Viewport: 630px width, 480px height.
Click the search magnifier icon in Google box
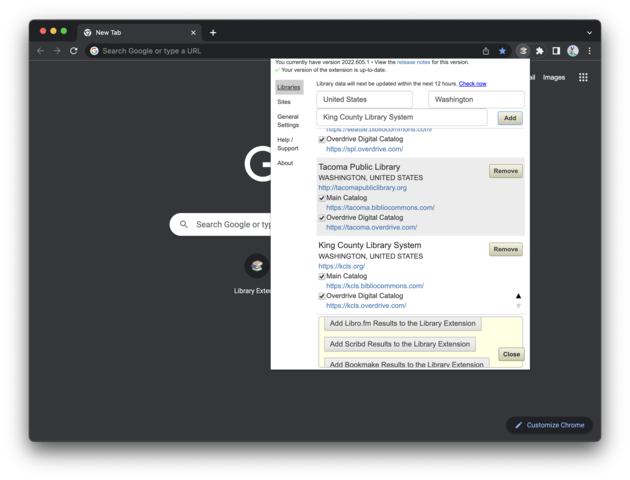pyautogui.click(x=184, y=224)
